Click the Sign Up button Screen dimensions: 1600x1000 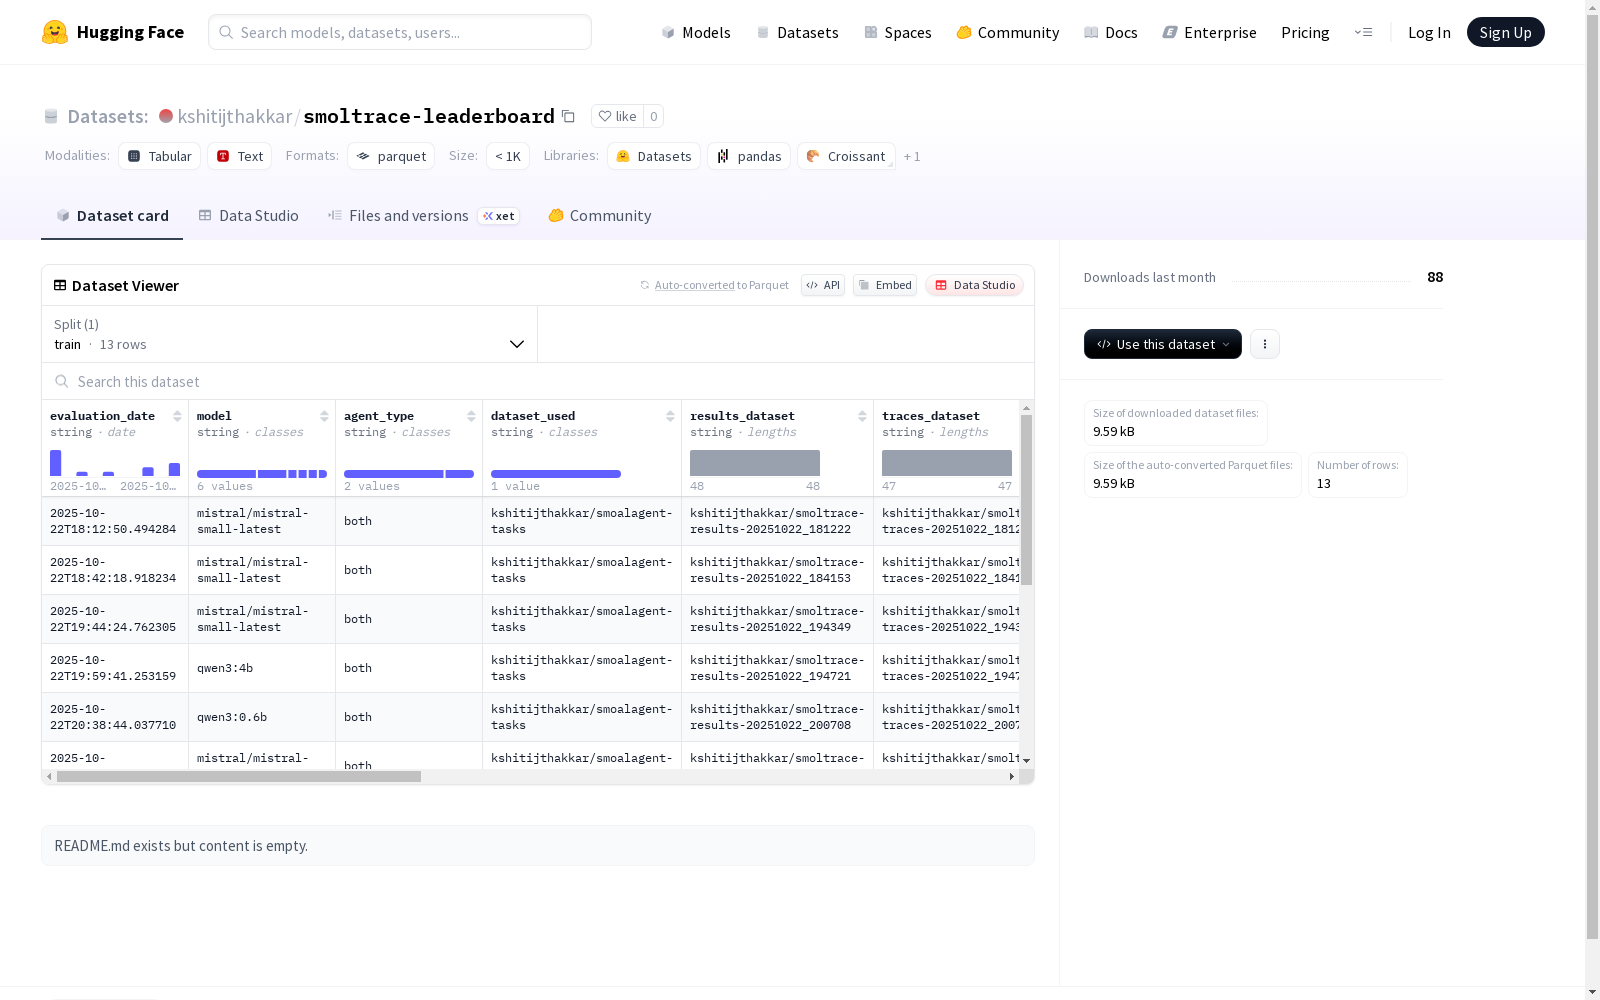coord(1505,32)
